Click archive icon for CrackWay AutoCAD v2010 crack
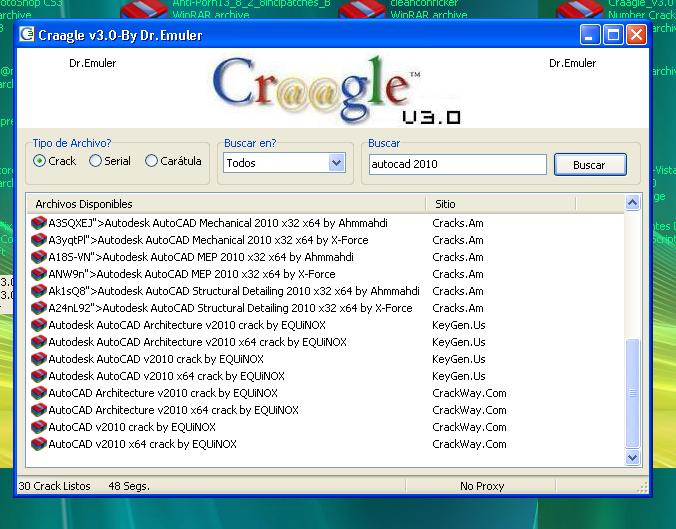The width and height of the screenshot is (676, 529). 38,427
